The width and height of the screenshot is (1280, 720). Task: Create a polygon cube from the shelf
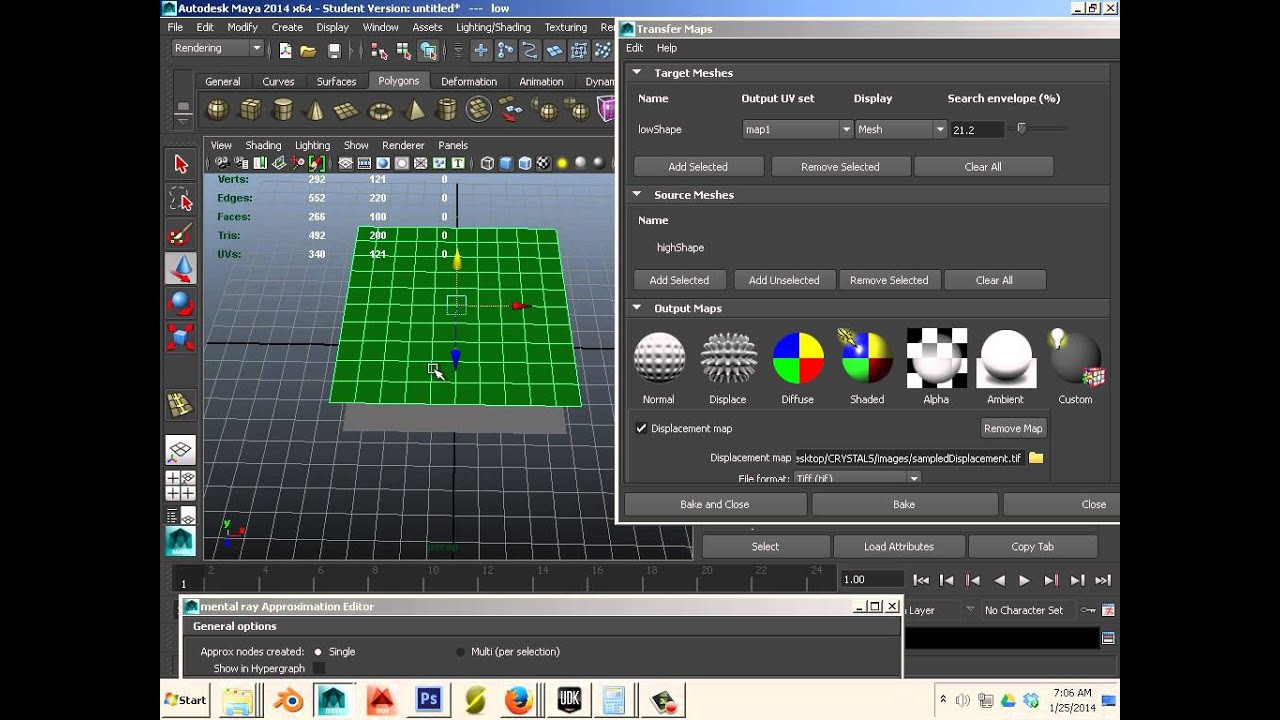click(250, 109)
